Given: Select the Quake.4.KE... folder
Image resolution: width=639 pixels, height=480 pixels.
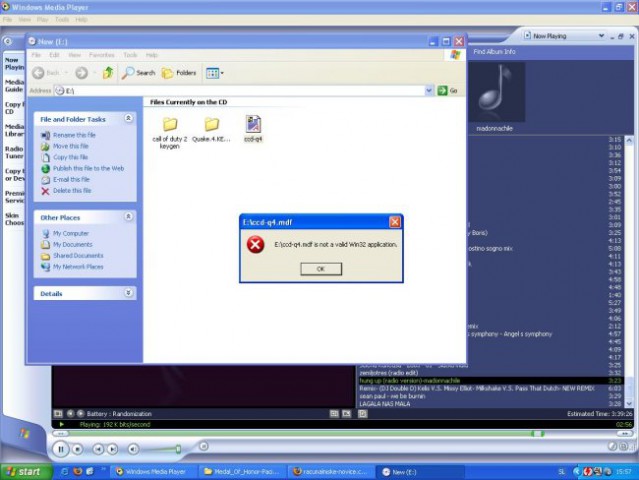Looking at the screenshot, I should [211, 130].
